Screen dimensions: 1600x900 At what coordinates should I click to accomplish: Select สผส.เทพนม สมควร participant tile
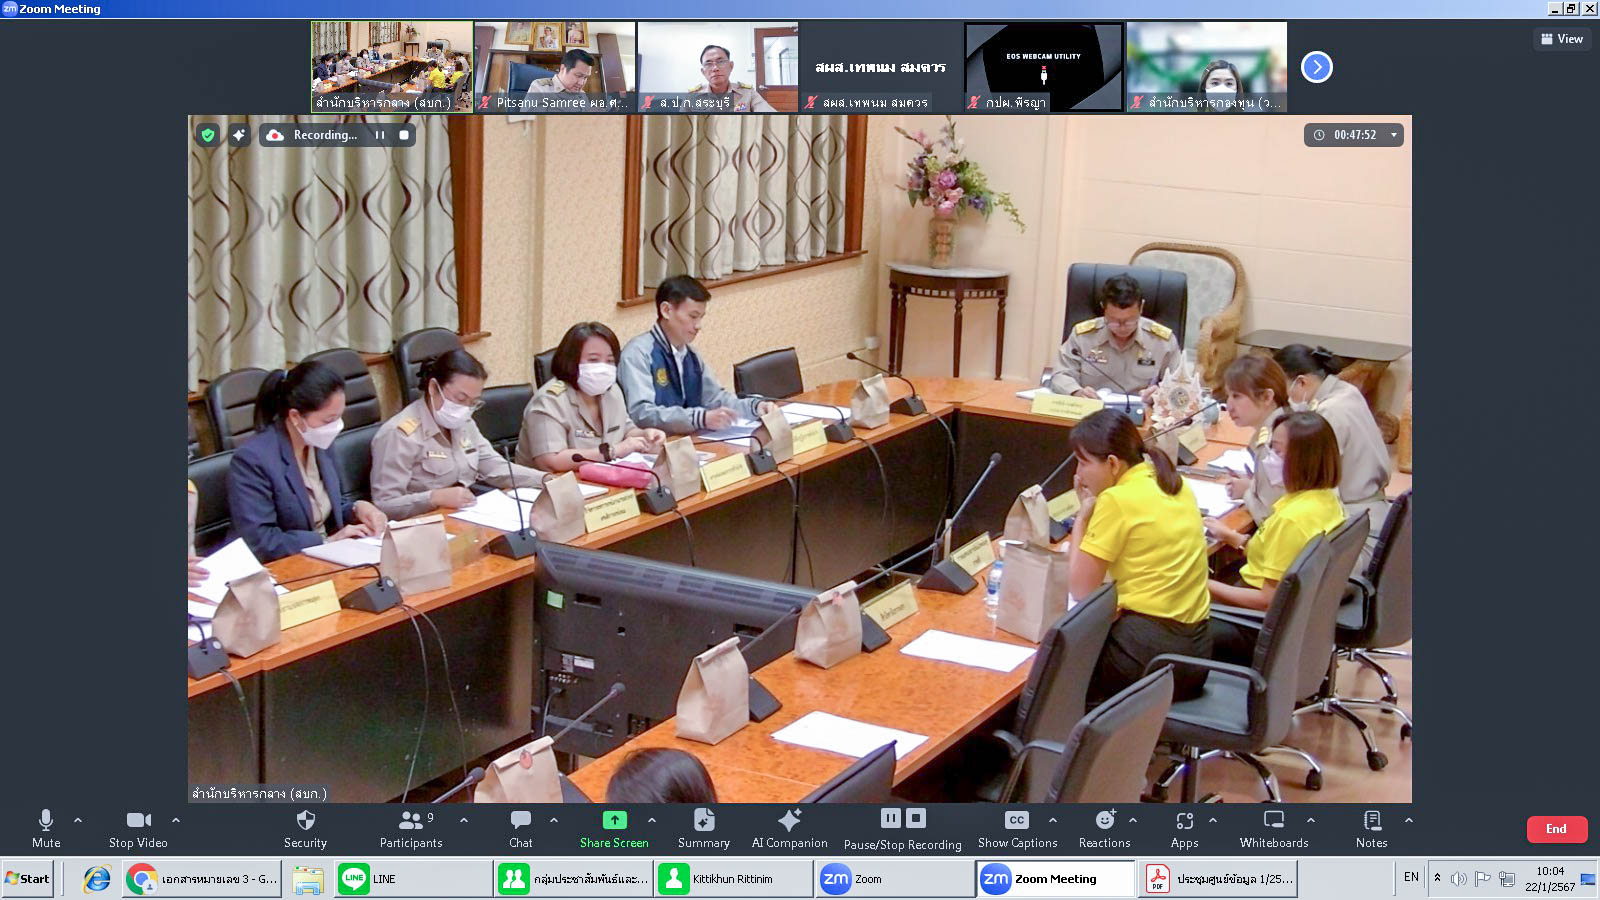coord(881,67)
